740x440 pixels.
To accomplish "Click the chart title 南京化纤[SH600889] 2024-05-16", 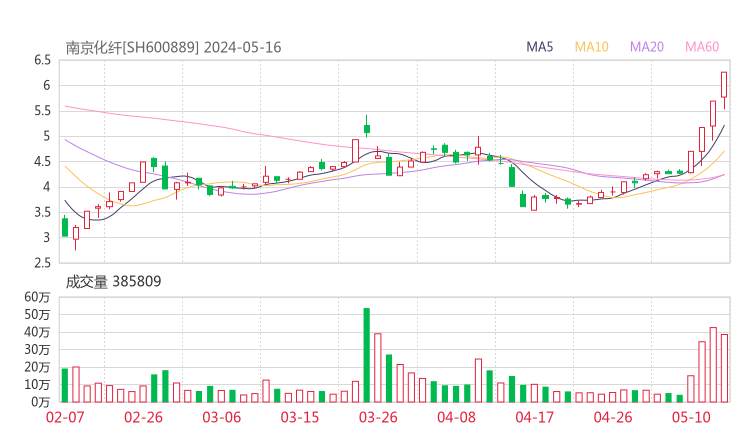I will tap(173, 47).
